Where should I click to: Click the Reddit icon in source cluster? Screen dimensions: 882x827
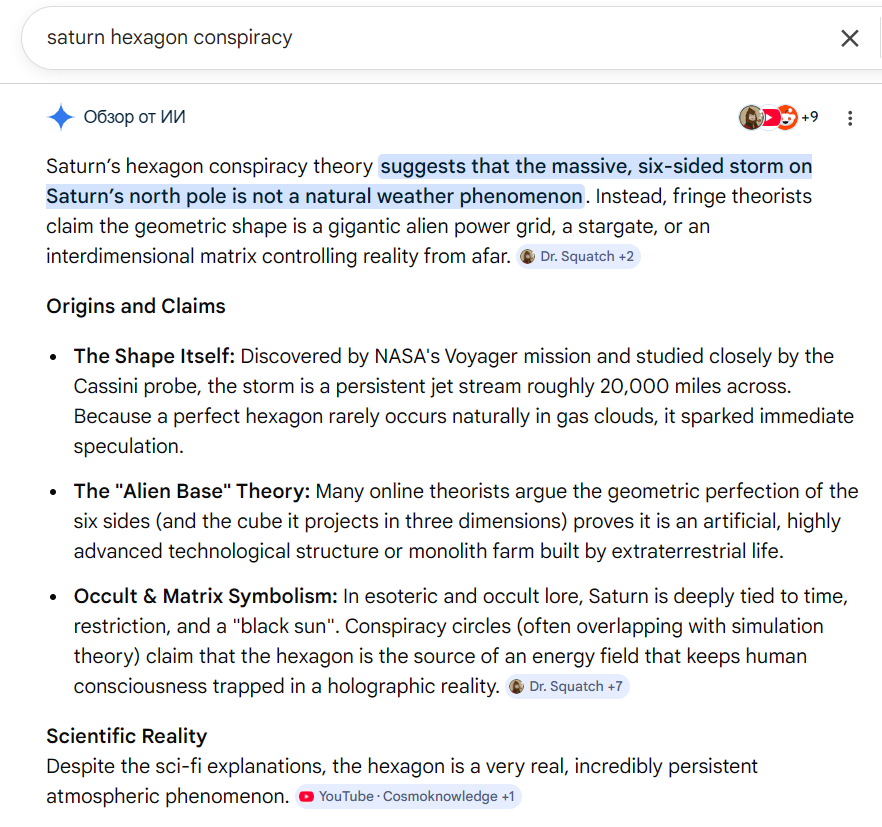coord(788,118)
